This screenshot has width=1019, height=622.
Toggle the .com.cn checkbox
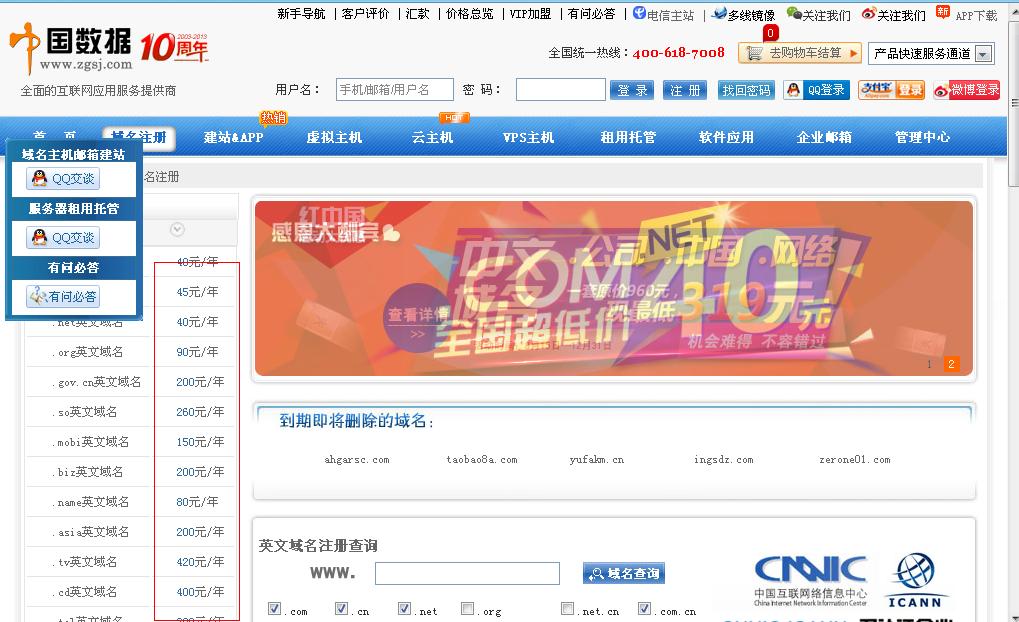pos(644,609)
